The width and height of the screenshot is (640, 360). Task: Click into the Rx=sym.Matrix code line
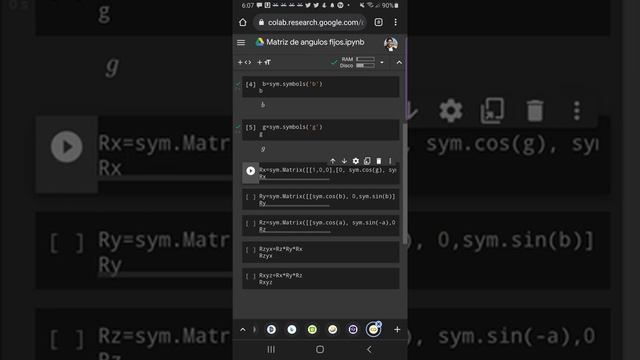click(x=327, y=170)
